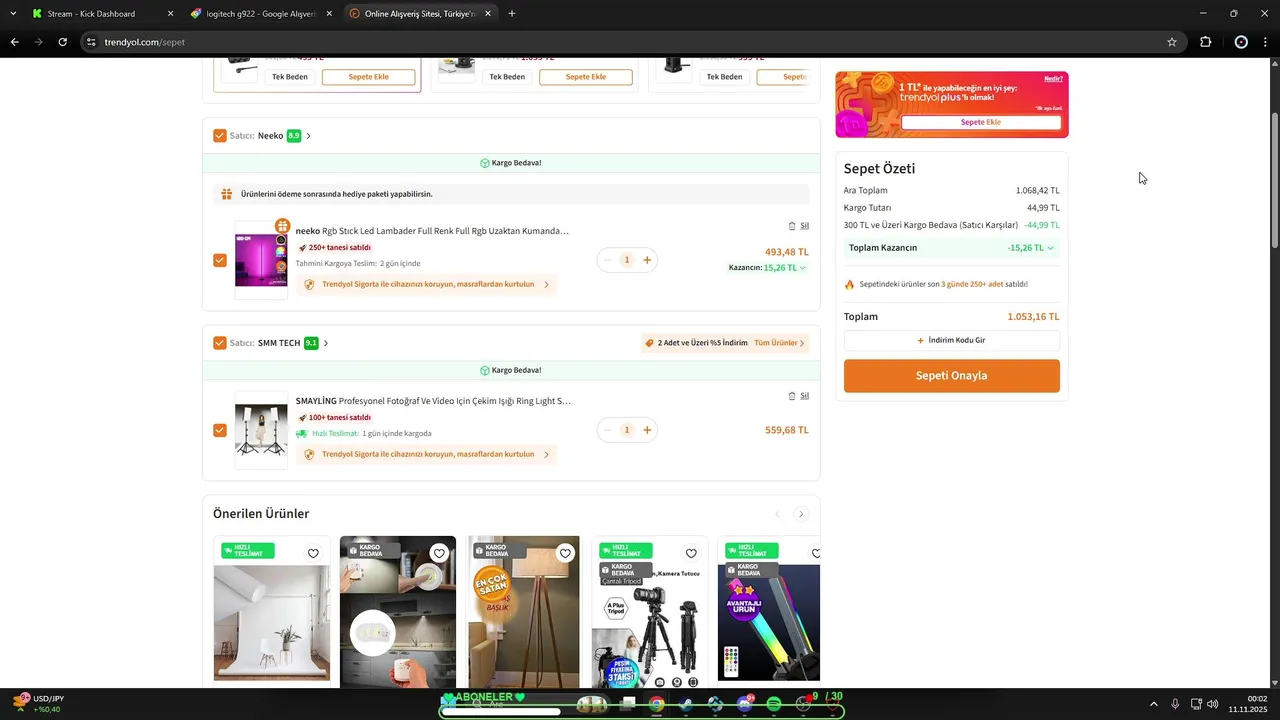Open tab search dropdown arrow
1280x720 pixels.
13,14
